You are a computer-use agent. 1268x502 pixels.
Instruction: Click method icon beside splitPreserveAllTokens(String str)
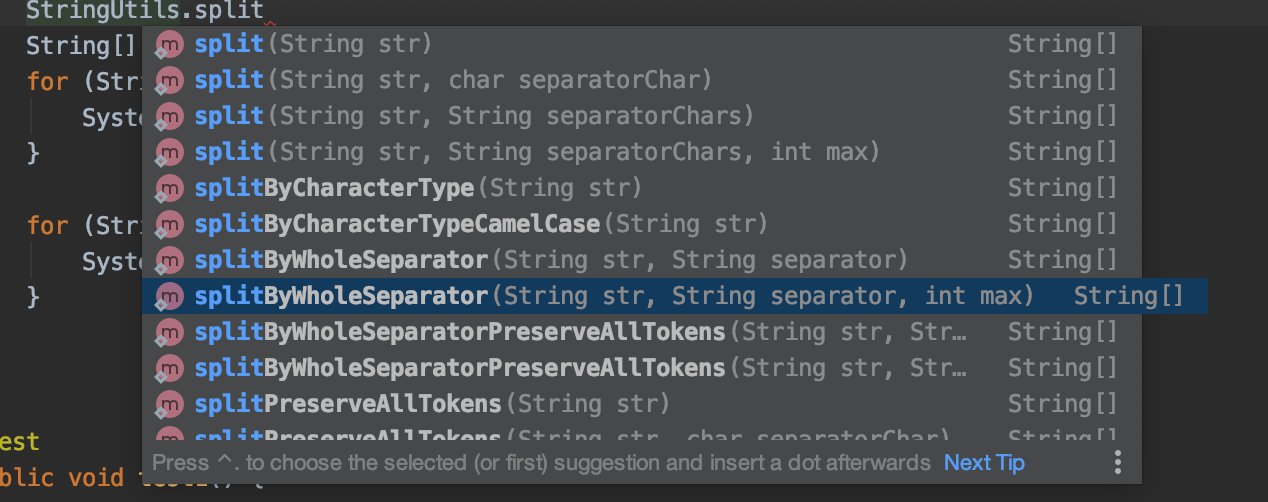(171, 404)
